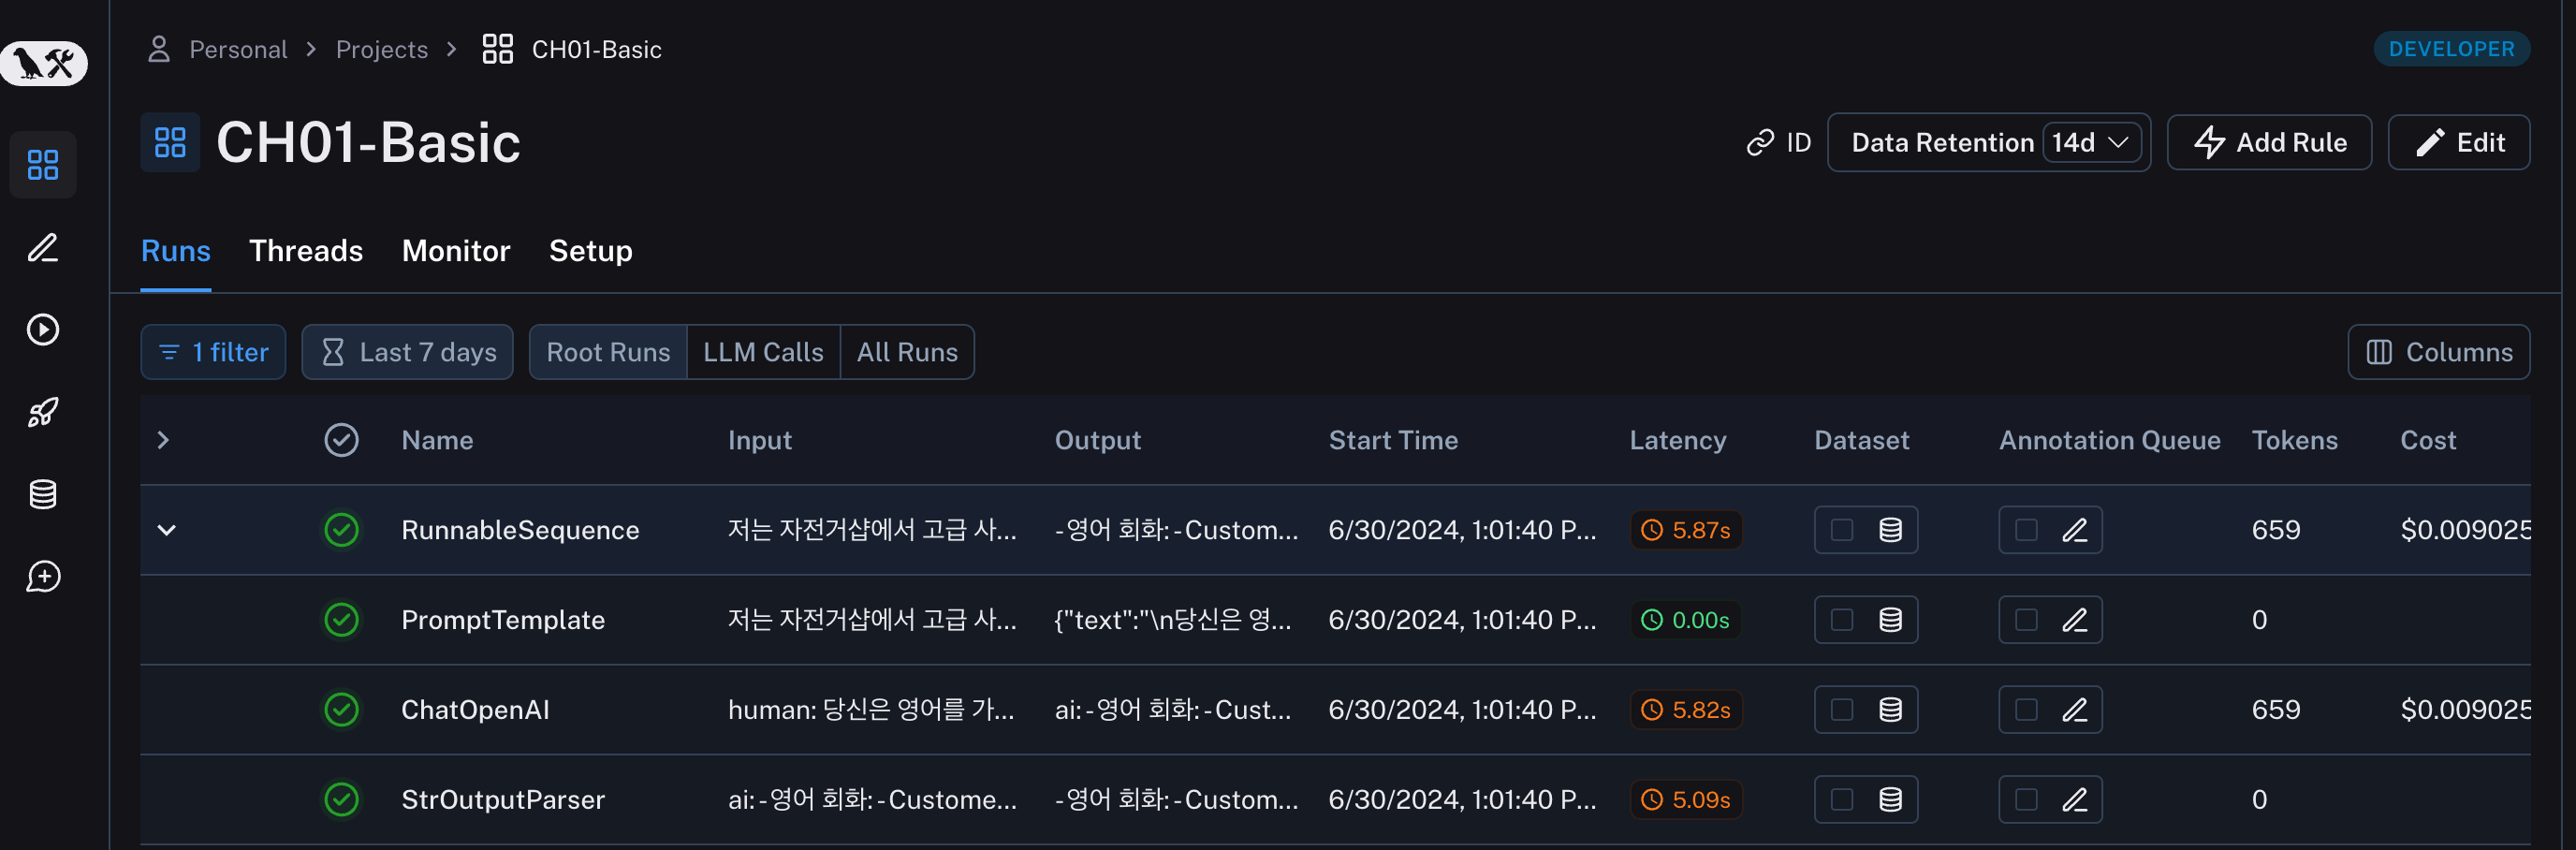Click the Add Rule button
The width and height of the screenshot is (2576, 850).
pyautogui.click(x=2269, y=143)
